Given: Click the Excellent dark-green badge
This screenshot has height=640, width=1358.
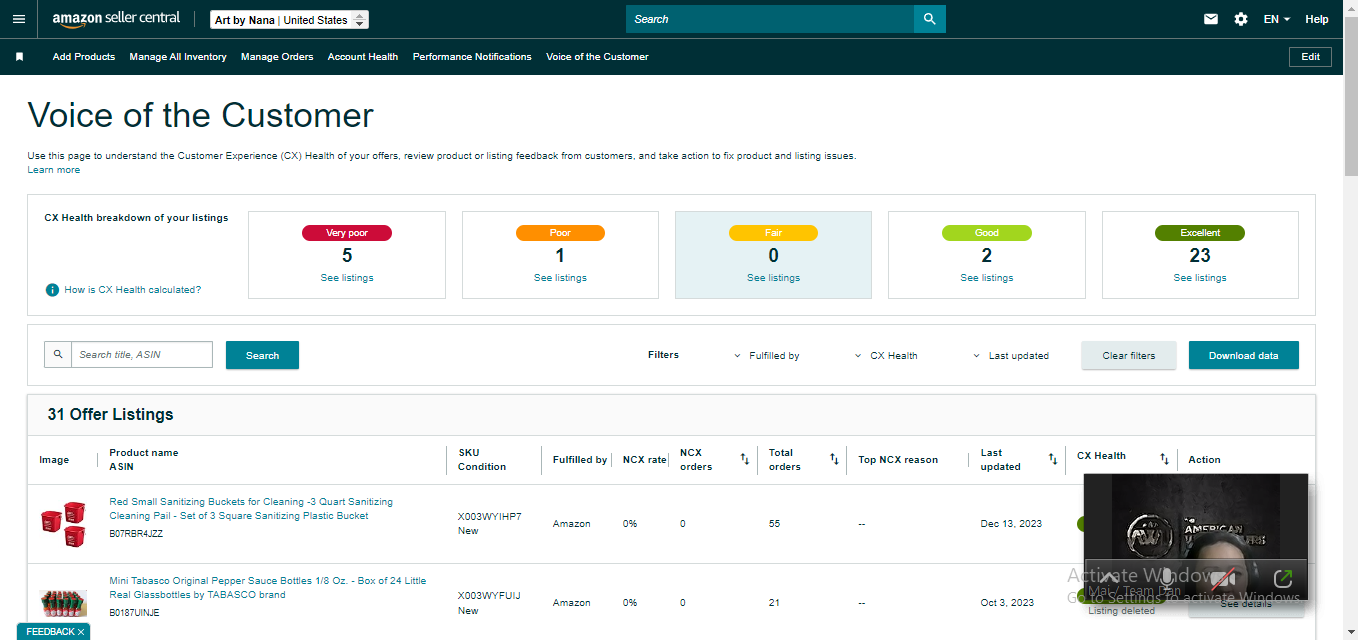Looking at the screenshot, I should point(1200,233).
